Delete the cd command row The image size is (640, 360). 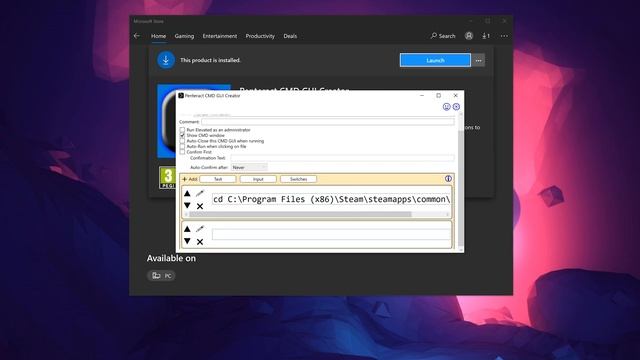point(200,206)
